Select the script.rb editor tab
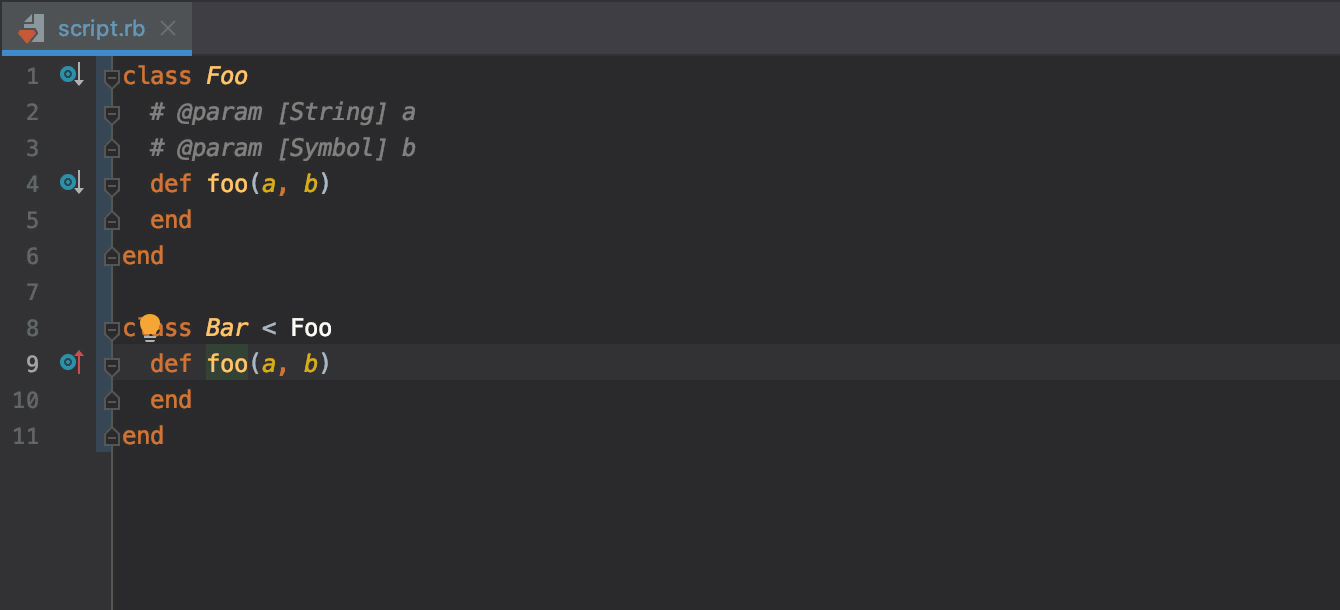Screen dimensions: 1340x610 (x=100, y=28)
